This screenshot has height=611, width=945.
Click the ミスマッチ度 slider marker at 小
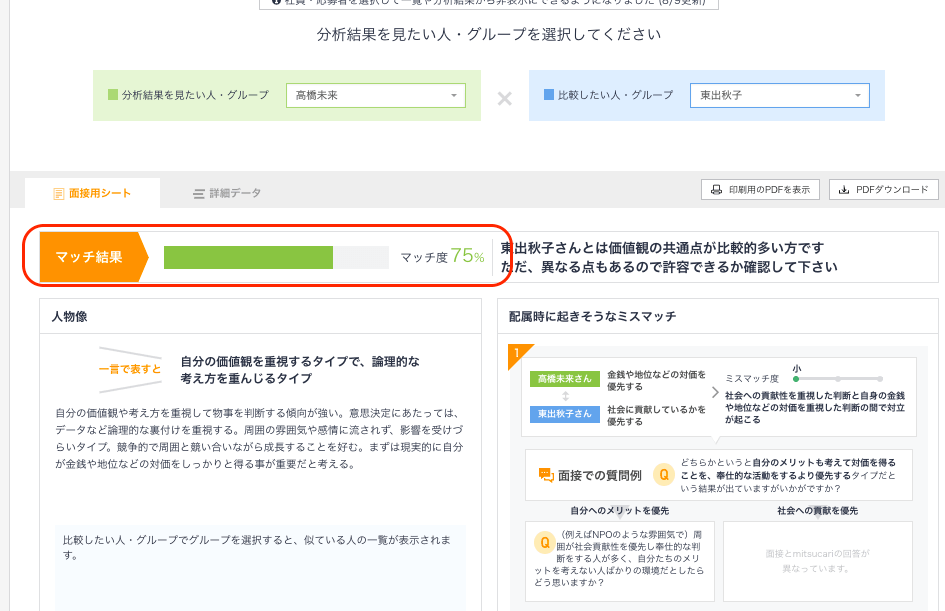[x=797, y=381]
